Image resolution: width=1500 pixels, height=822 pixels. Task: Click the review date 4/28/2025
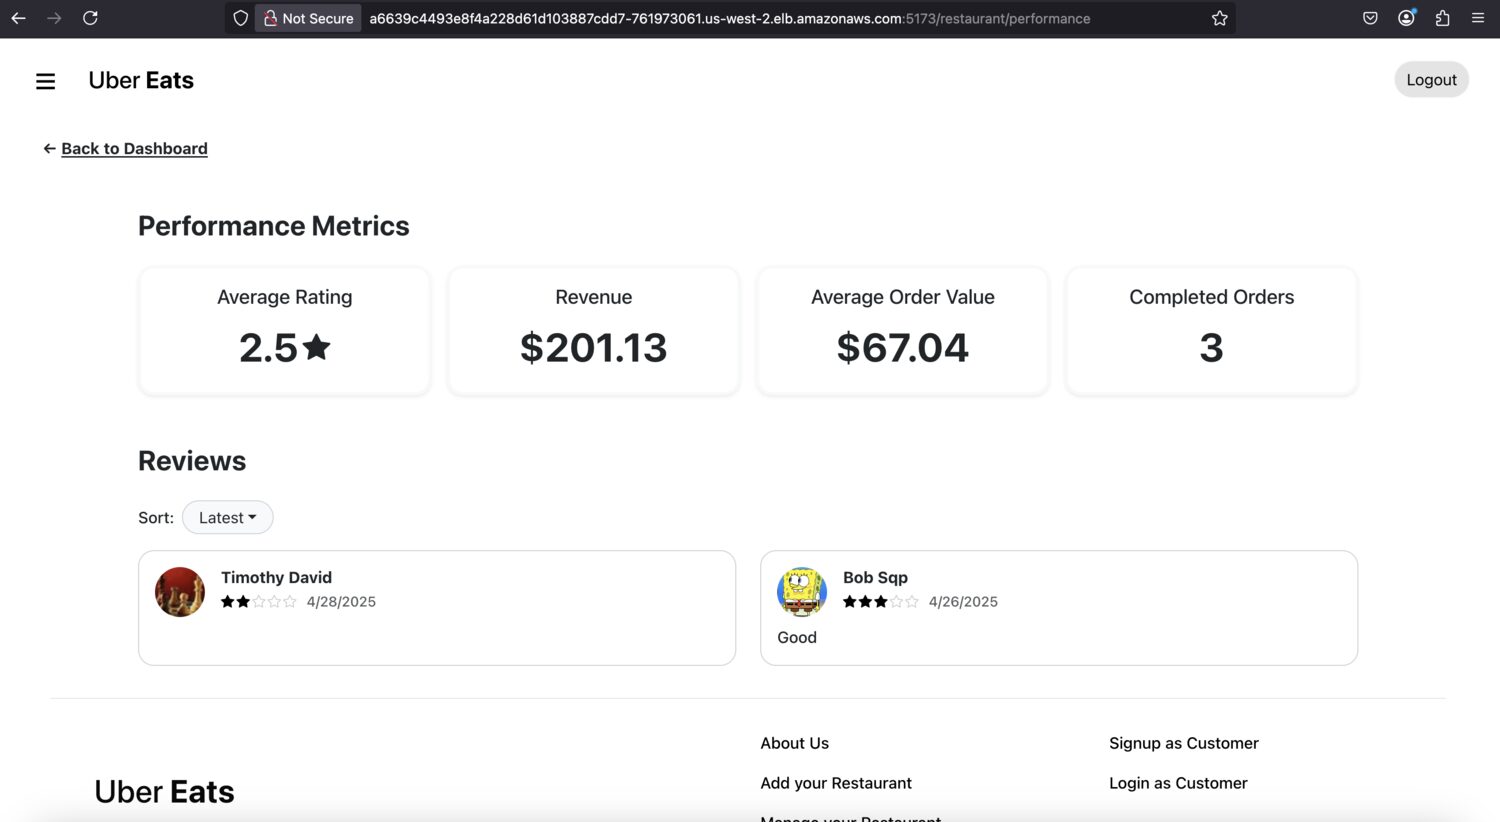(341, 602)
